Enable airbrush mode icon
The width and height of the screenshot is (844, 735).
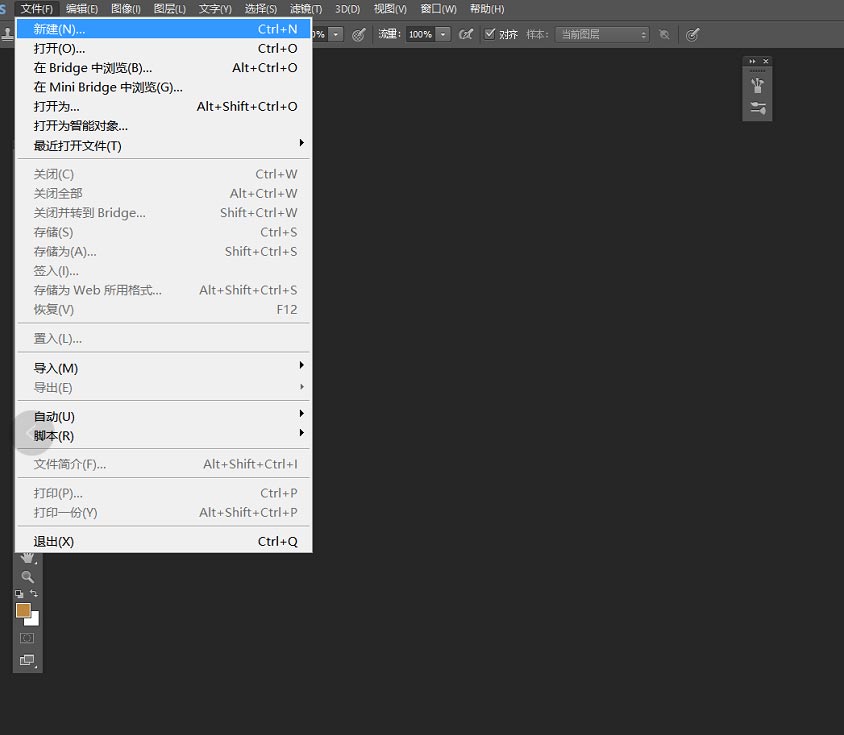coord(466,34)
